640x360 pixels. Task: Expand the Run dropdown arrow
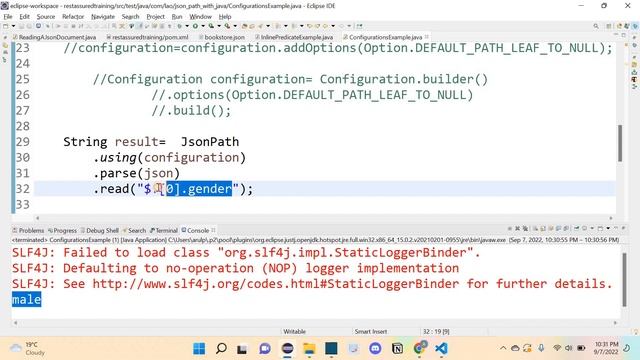(203, 26)
